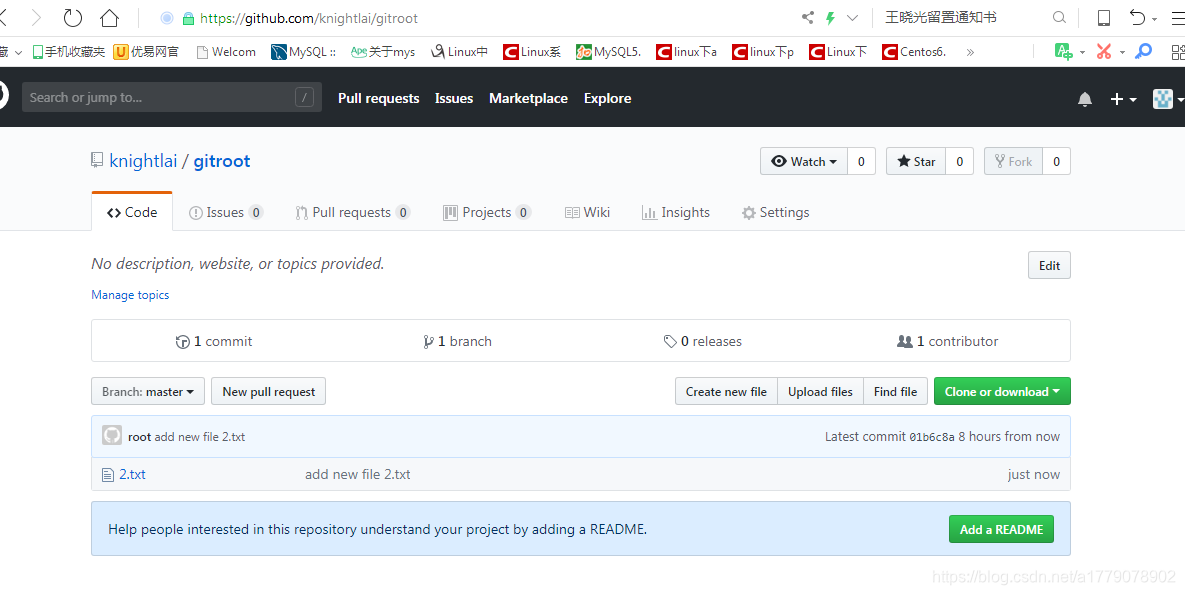Image resolution: width=1185 pixels, height=595 pixels.
Task: Expand the Watch dropdown button
Action: click(804, 161)
